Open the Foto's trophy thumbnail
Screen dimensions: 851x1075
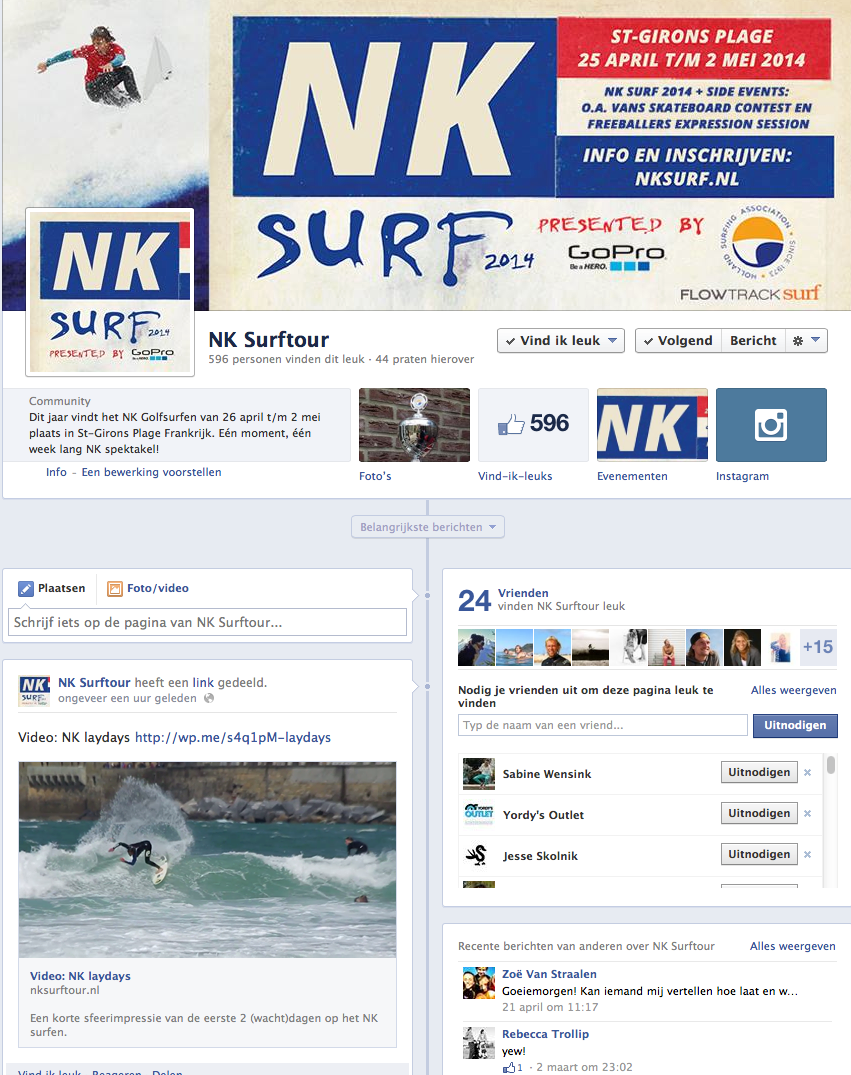(414, 424)
